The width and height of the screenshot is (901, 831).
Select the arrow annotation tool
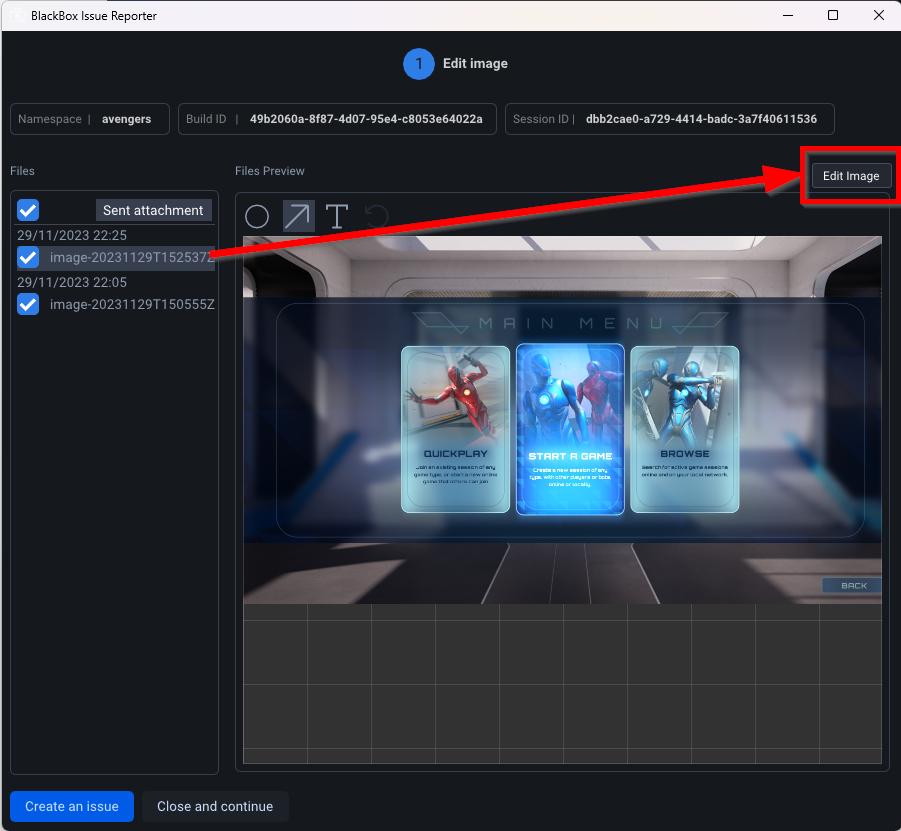tap(298, 216)
